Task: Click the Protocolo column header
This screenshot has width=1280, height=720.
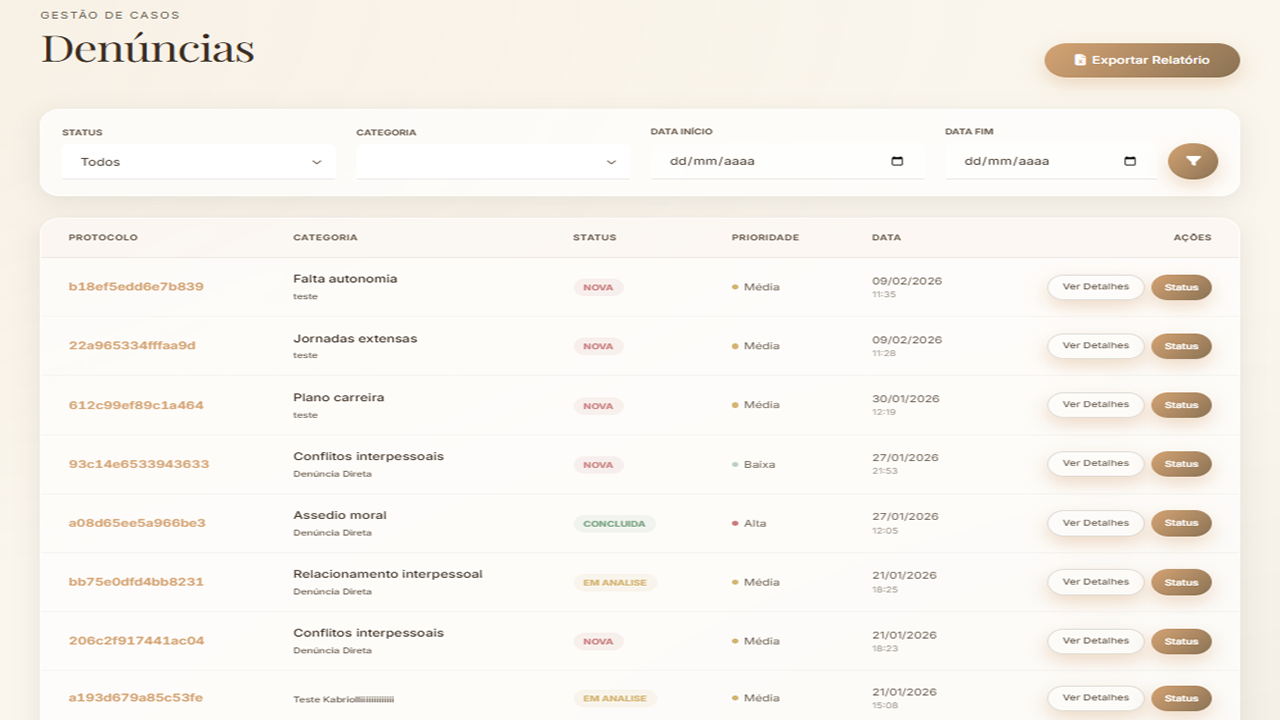Action: coord(103,238)
